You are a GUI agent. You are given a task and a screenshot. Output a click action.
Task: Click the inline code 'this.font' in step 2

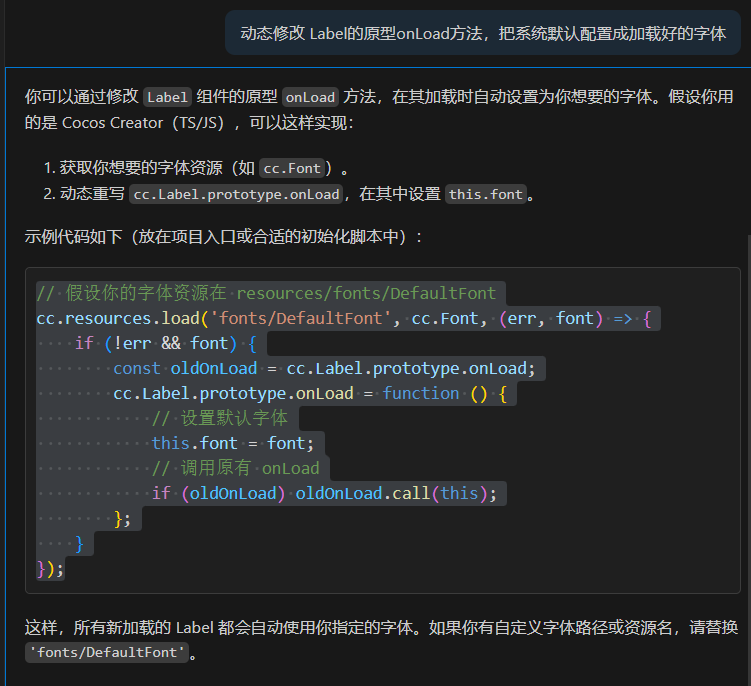pos(486,194)
